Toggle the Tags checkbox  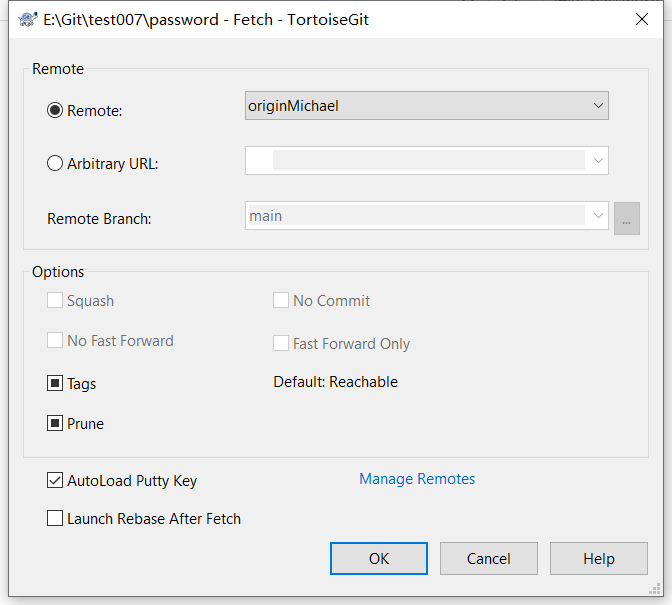55,383
